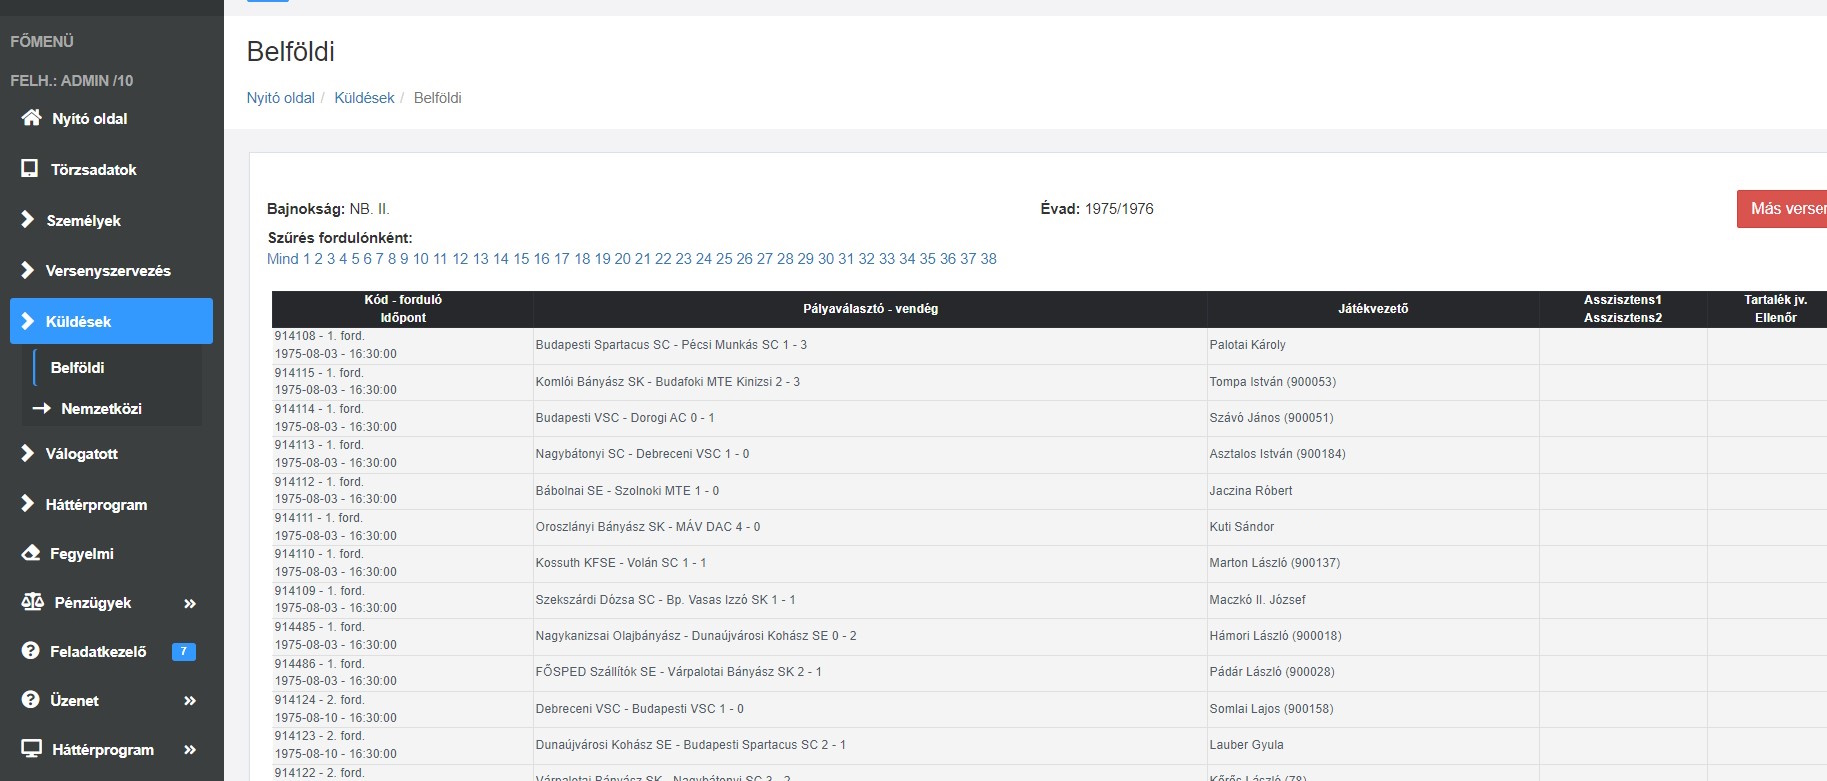Click the Pénzügyek balance scale icon
Image resolution: width=1827 pixels, height=781 pixels.
[x=33, y=602]
